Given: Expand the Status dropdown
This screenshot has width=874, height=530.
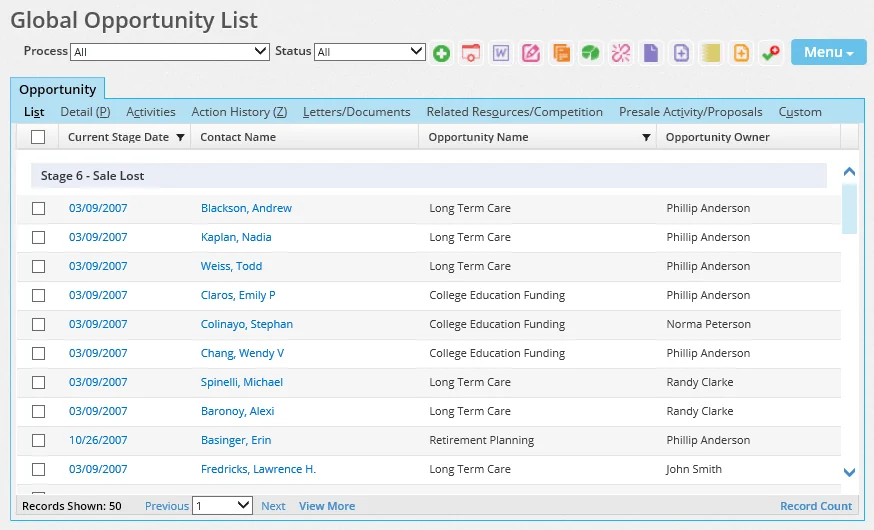Looking at the screenshot, I should pos(370,52).
